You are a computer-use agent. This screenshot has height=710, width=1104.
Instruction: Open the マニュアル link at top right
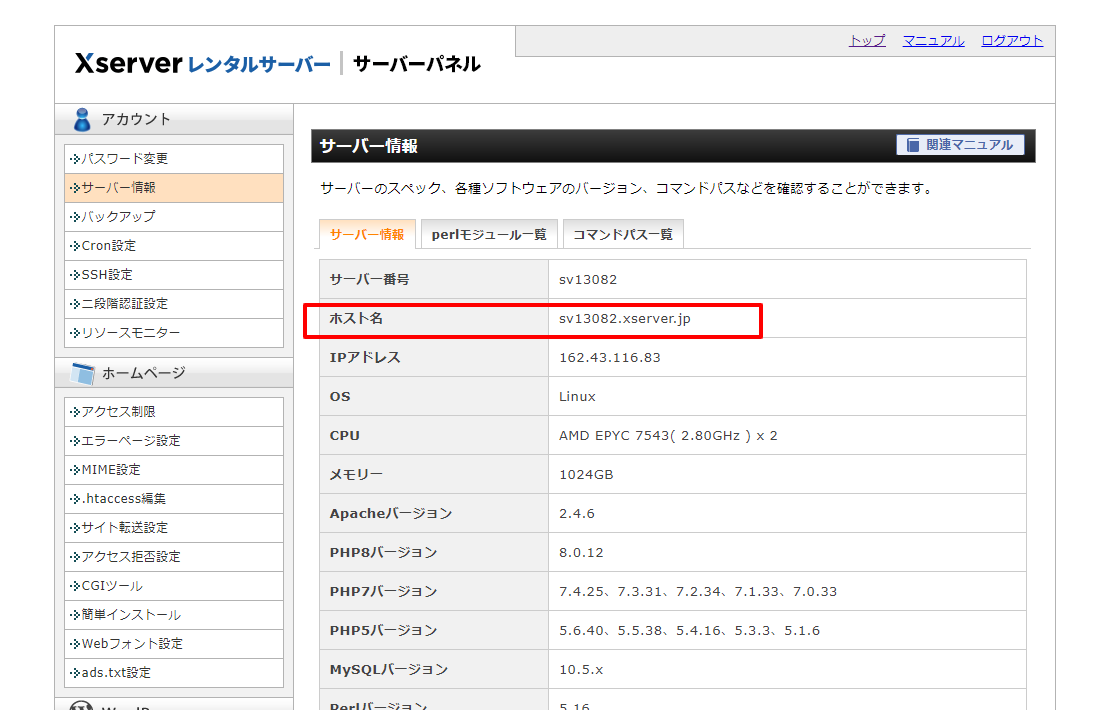933,41
